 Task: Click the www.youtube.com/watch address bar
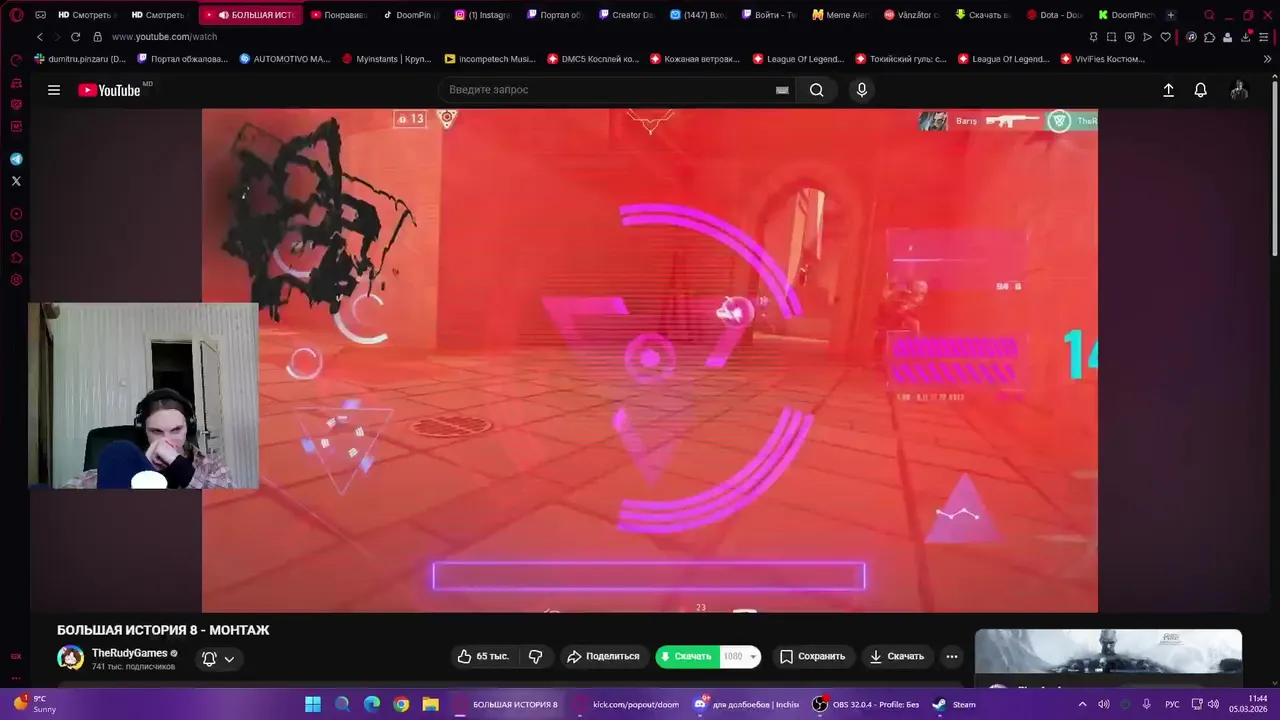[x=164, y=37]
